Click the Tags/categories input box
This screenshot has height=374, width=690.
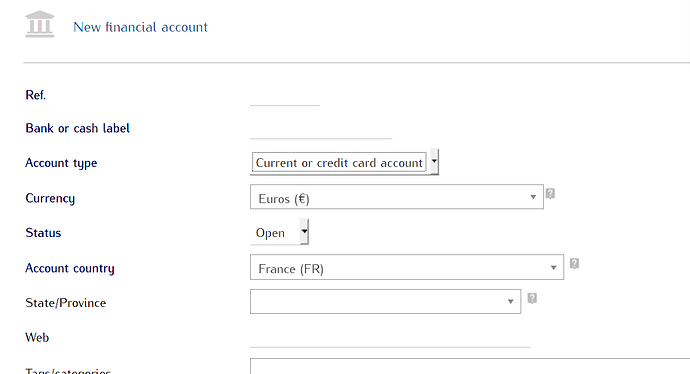470,366
